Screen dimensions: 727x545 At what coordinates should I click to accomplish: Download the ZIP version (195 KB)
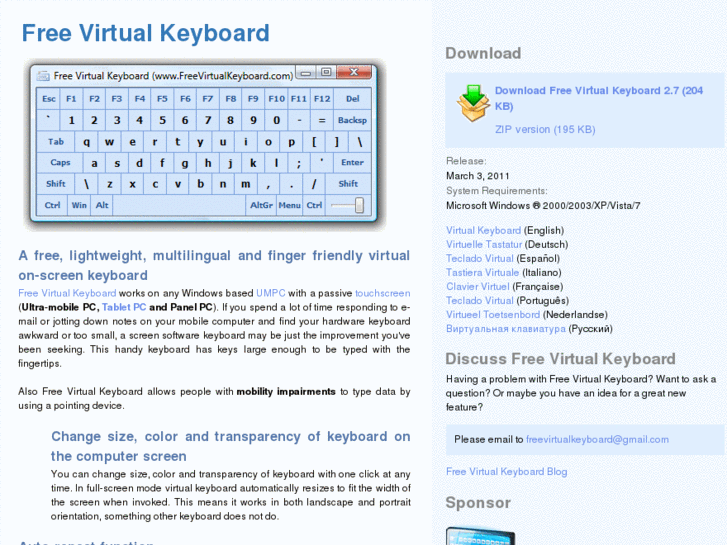point(545,129)
